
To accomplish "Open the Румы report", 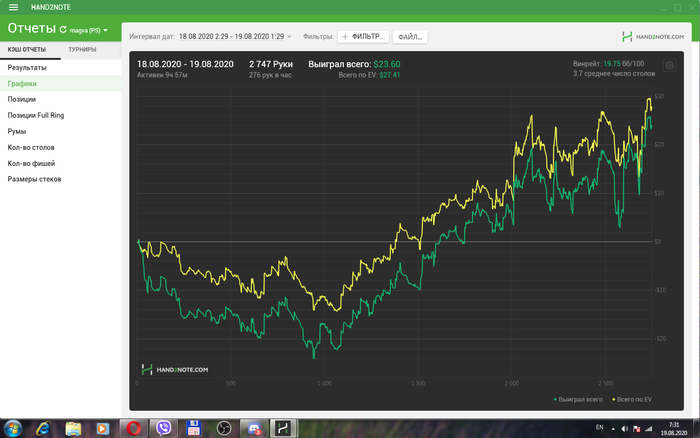I will click(61, 131).
